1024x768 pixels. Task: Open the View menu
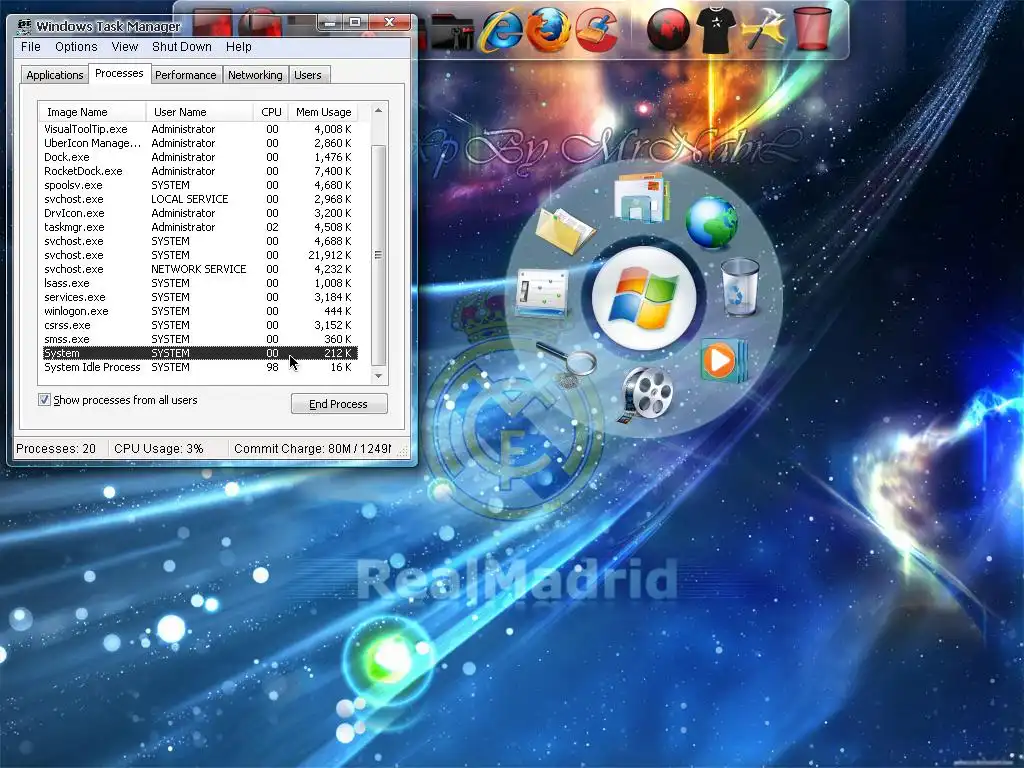click(124, 46)
